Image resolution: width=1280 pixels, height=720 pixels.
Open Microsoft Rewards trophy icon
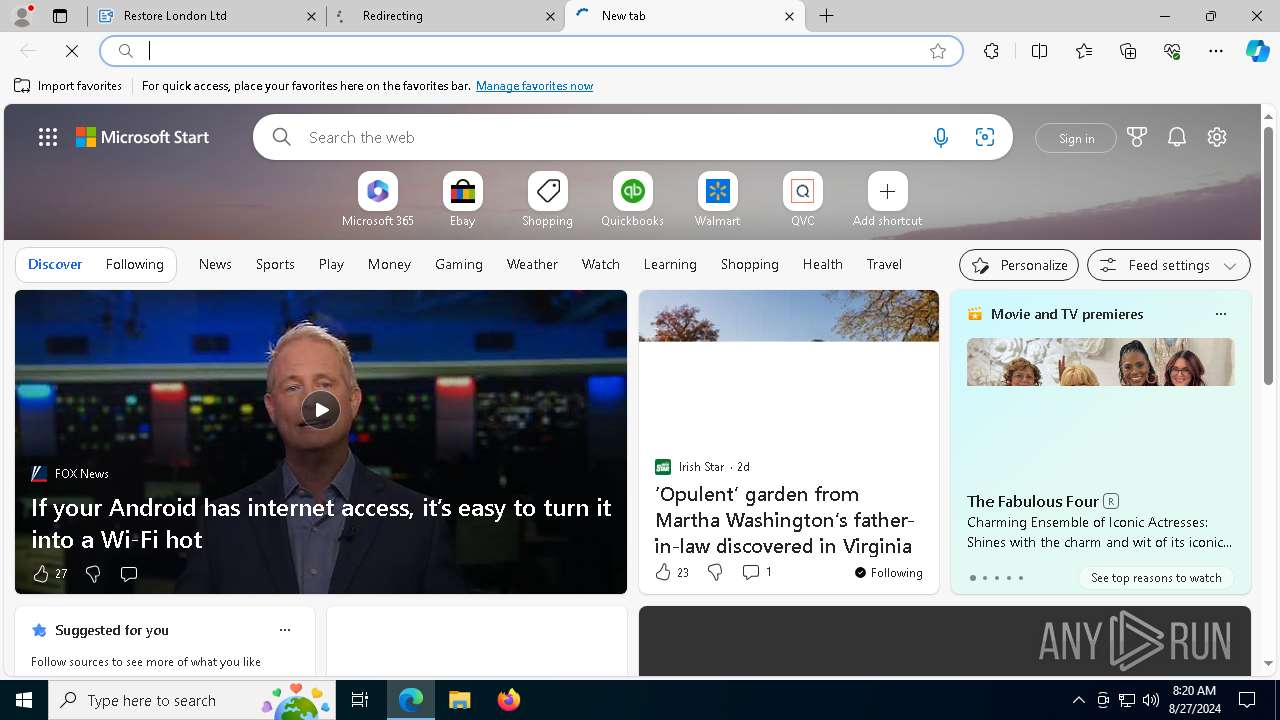pos(1137,138)
